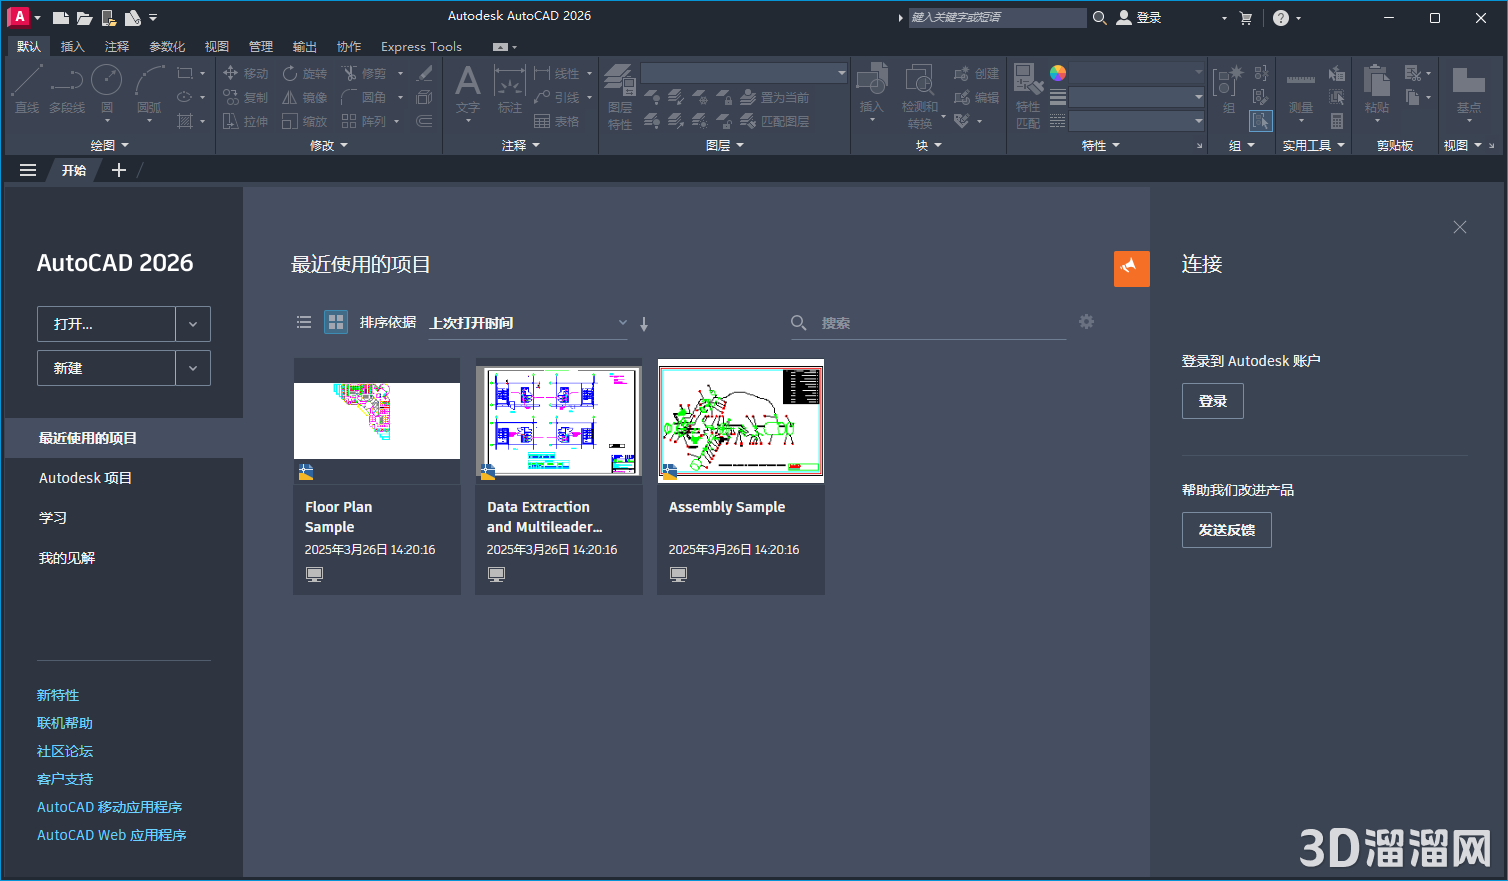1508x881 pixels.
Task: Open the AutoCAD application menu logo
Action: (19, 17)
